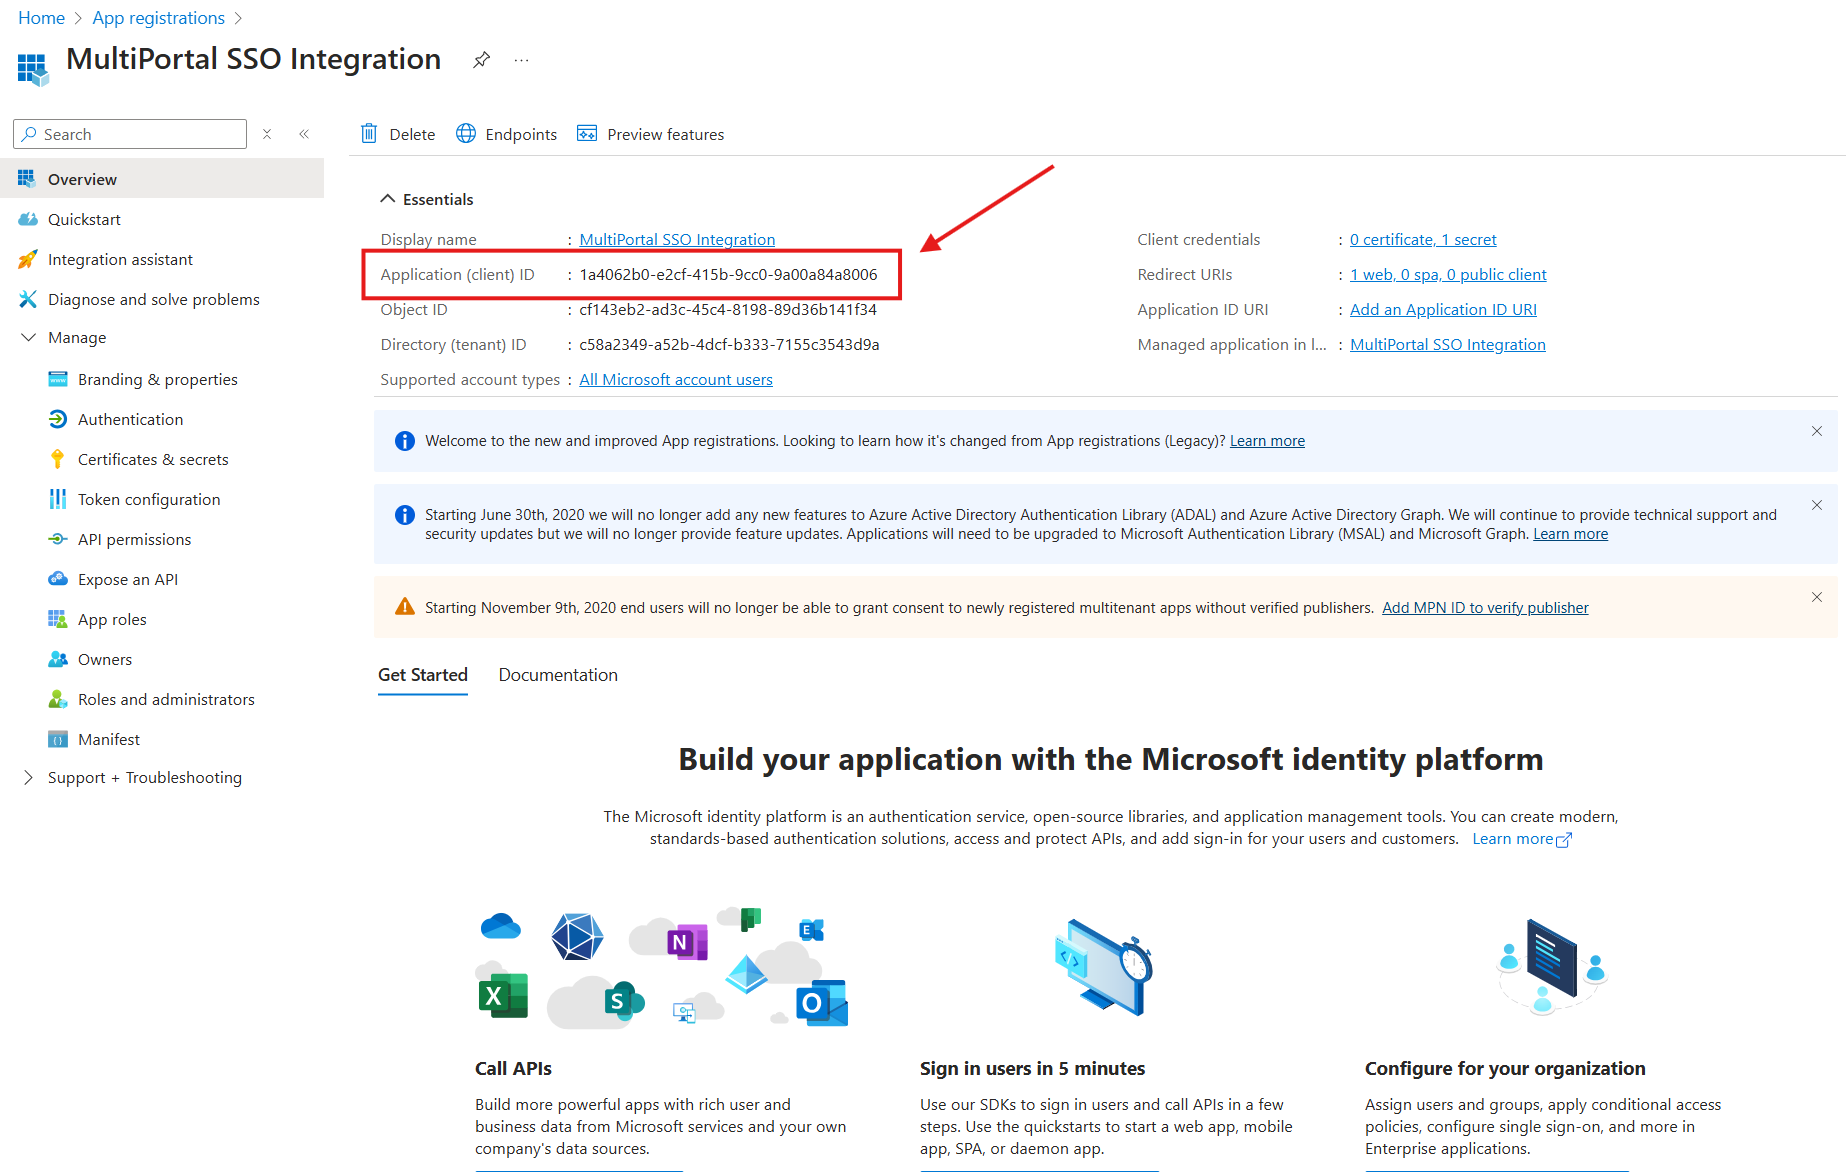Viewport: 1846px width, 1172px height.
Task: Open Endpoints globe icon
Action: [466, 134]
